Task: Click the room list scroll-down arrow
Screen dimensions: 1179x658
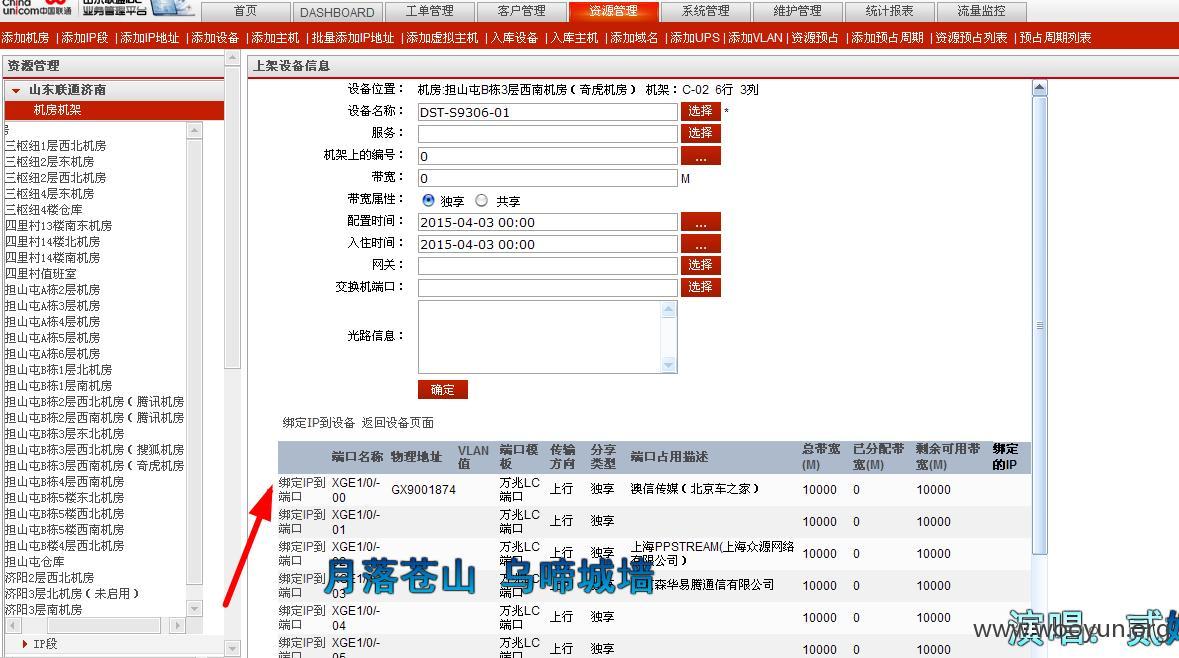Action: click(194, 608)
